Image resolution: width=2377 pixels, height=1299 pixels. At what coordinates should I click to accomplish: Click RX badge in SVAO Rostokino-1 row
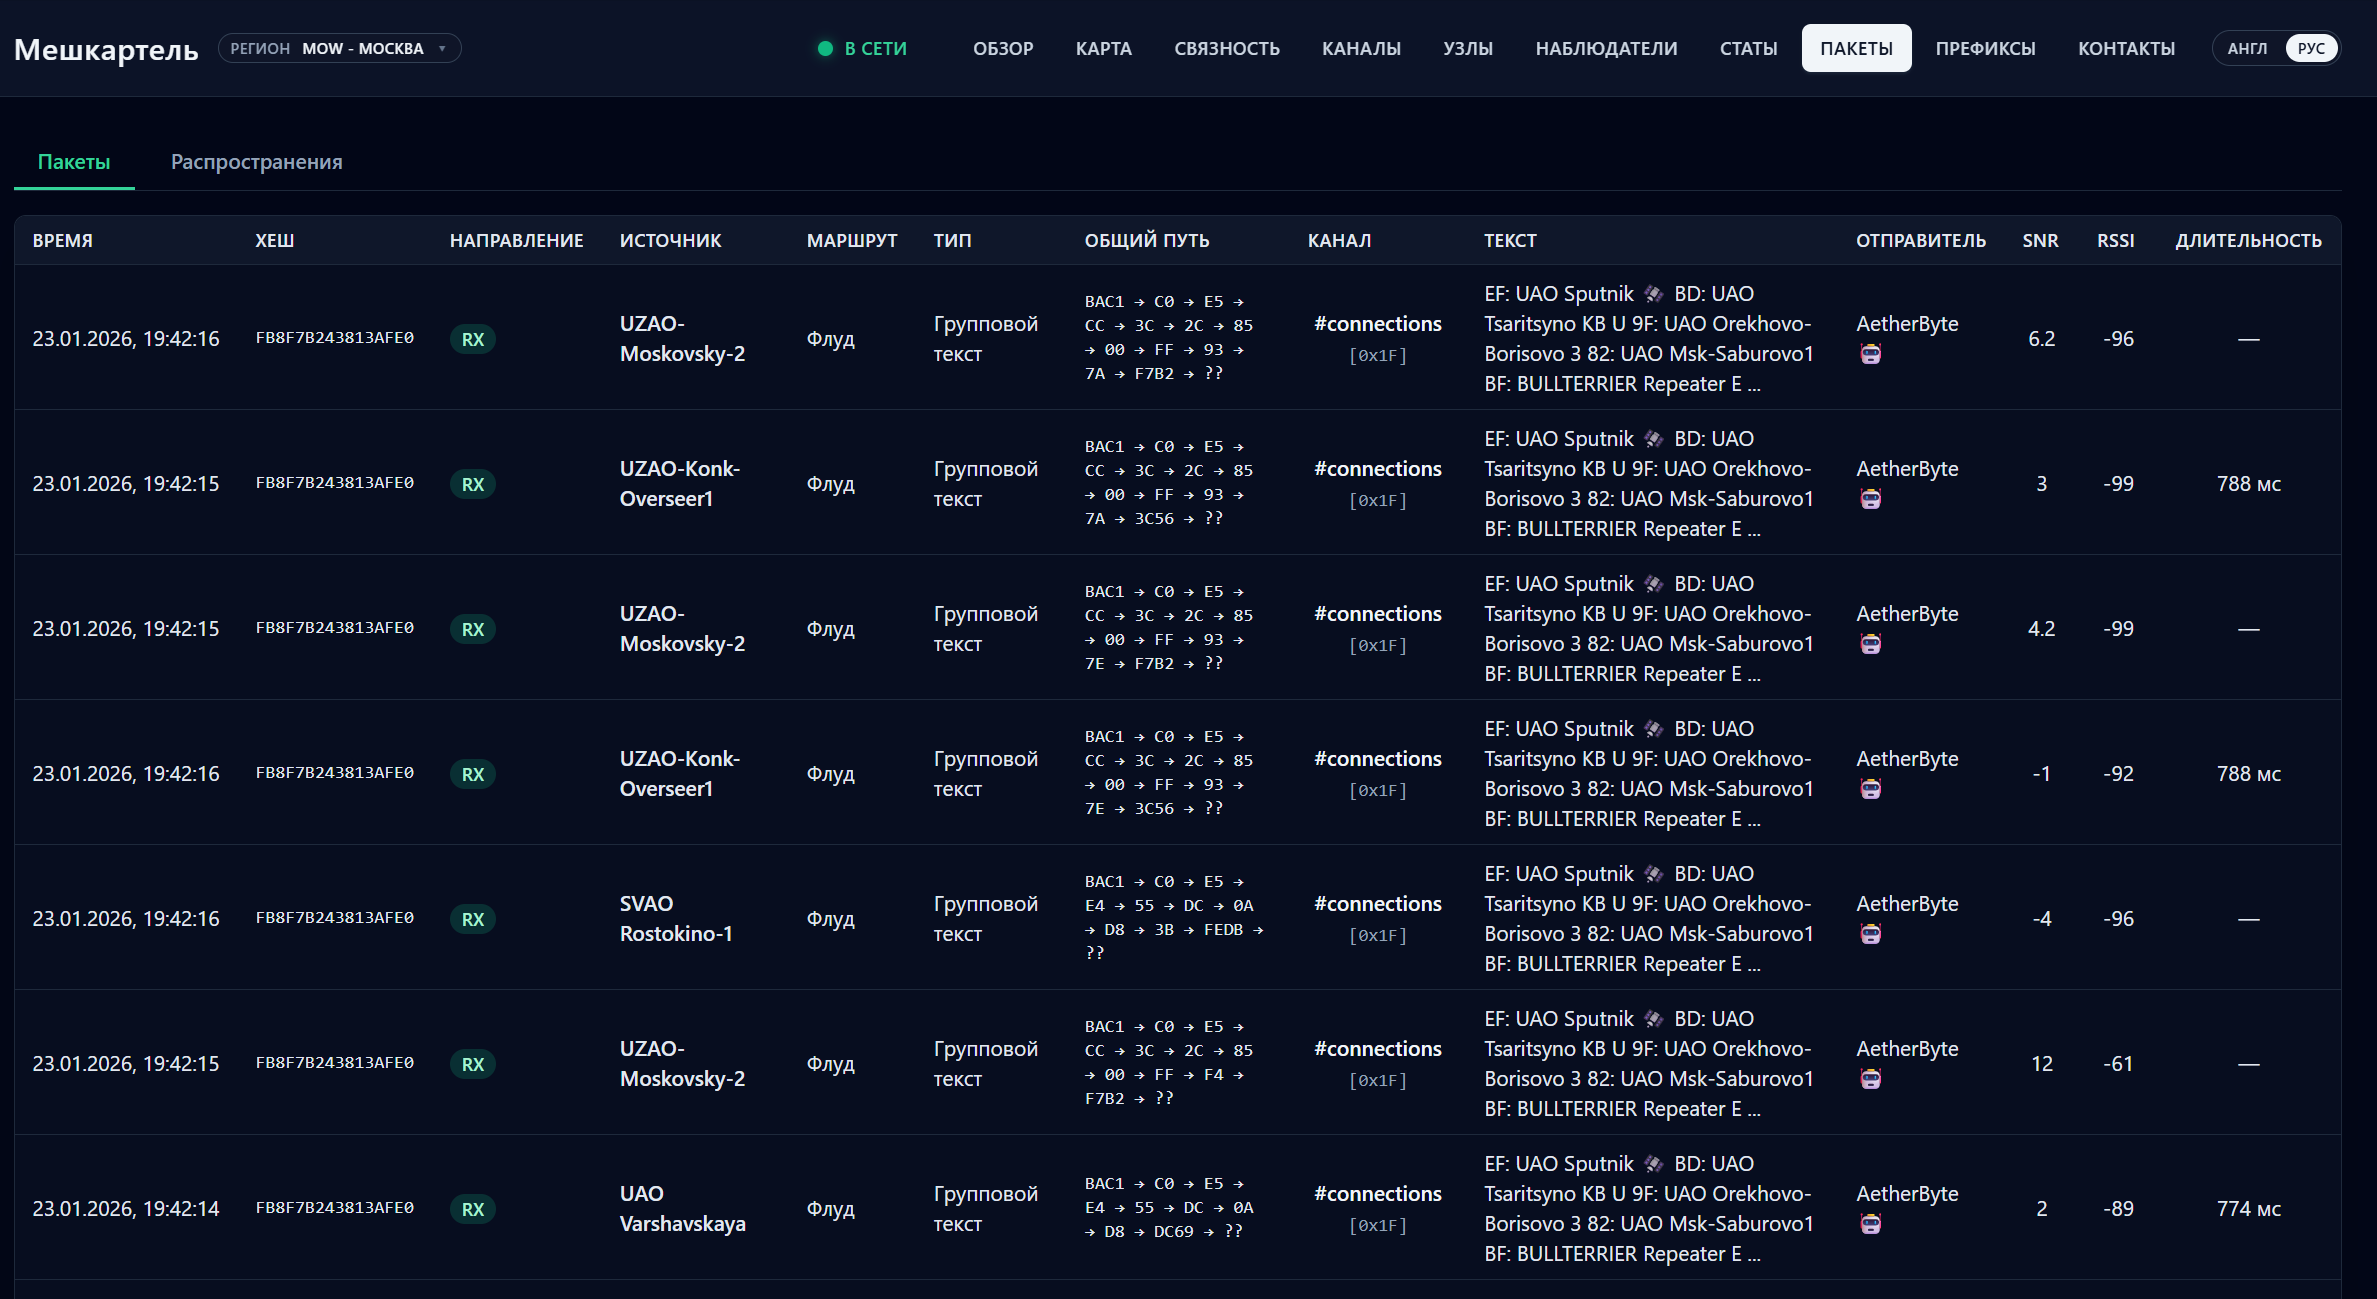[x=473, y=919]
